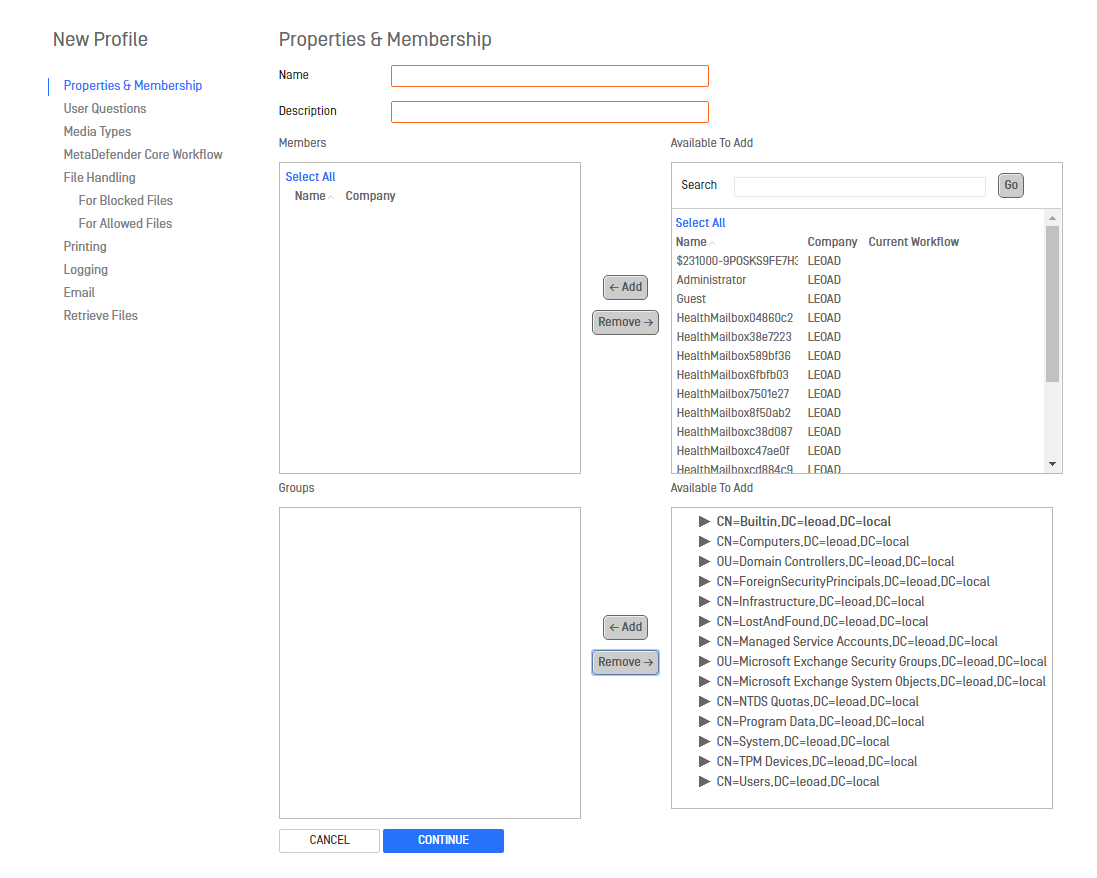This screenshot has height=878, width=1097.
Task: Click the profile Name input field
Action: (x=549, y=76)
